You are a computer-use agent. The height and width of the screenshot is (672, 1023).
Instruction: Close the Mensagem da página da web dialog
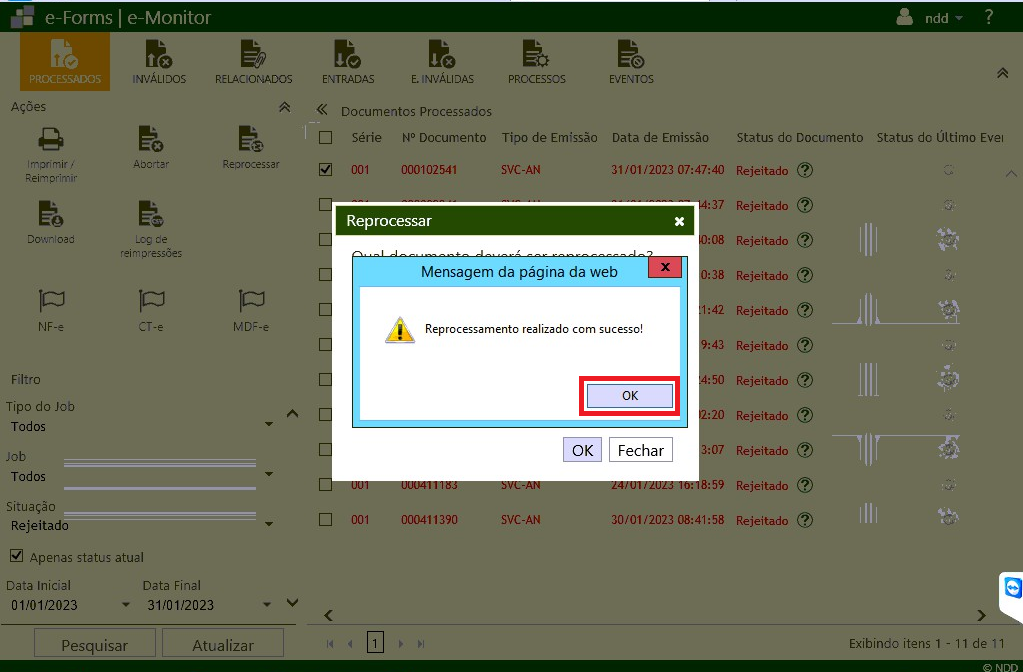click(665, 267)
